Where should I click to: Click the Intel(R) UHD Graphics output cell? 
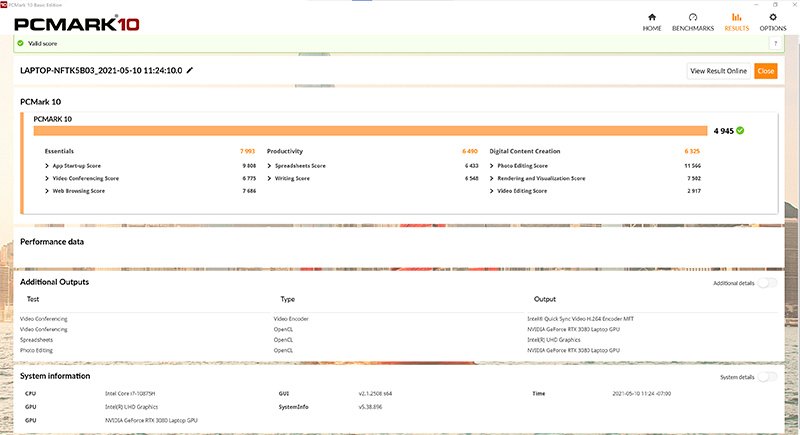(x=554, y=340)
